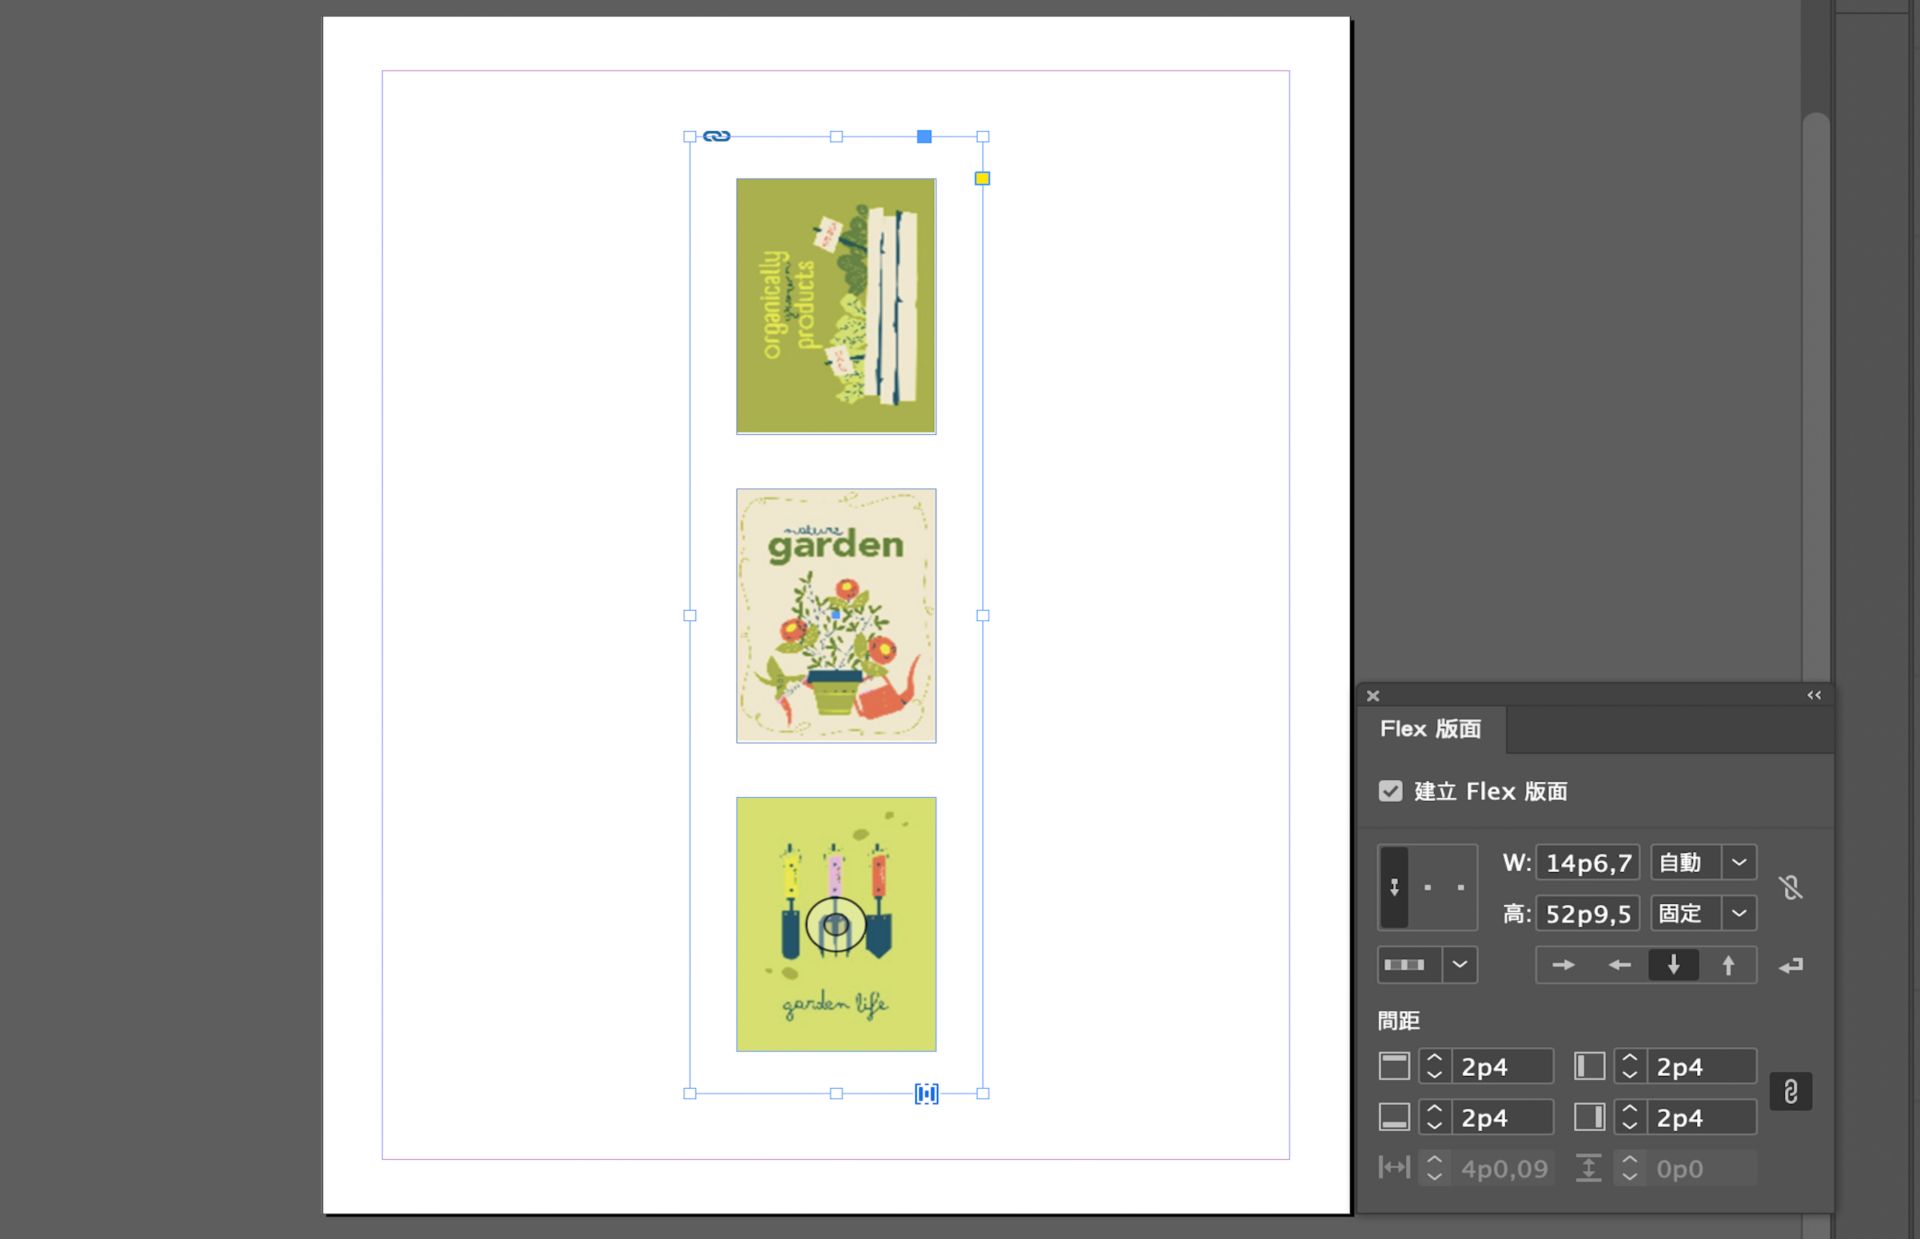1920x1239 pixels.
Task: Toggle the flex wrap return-arrow icon
Action: (1791, 965)
